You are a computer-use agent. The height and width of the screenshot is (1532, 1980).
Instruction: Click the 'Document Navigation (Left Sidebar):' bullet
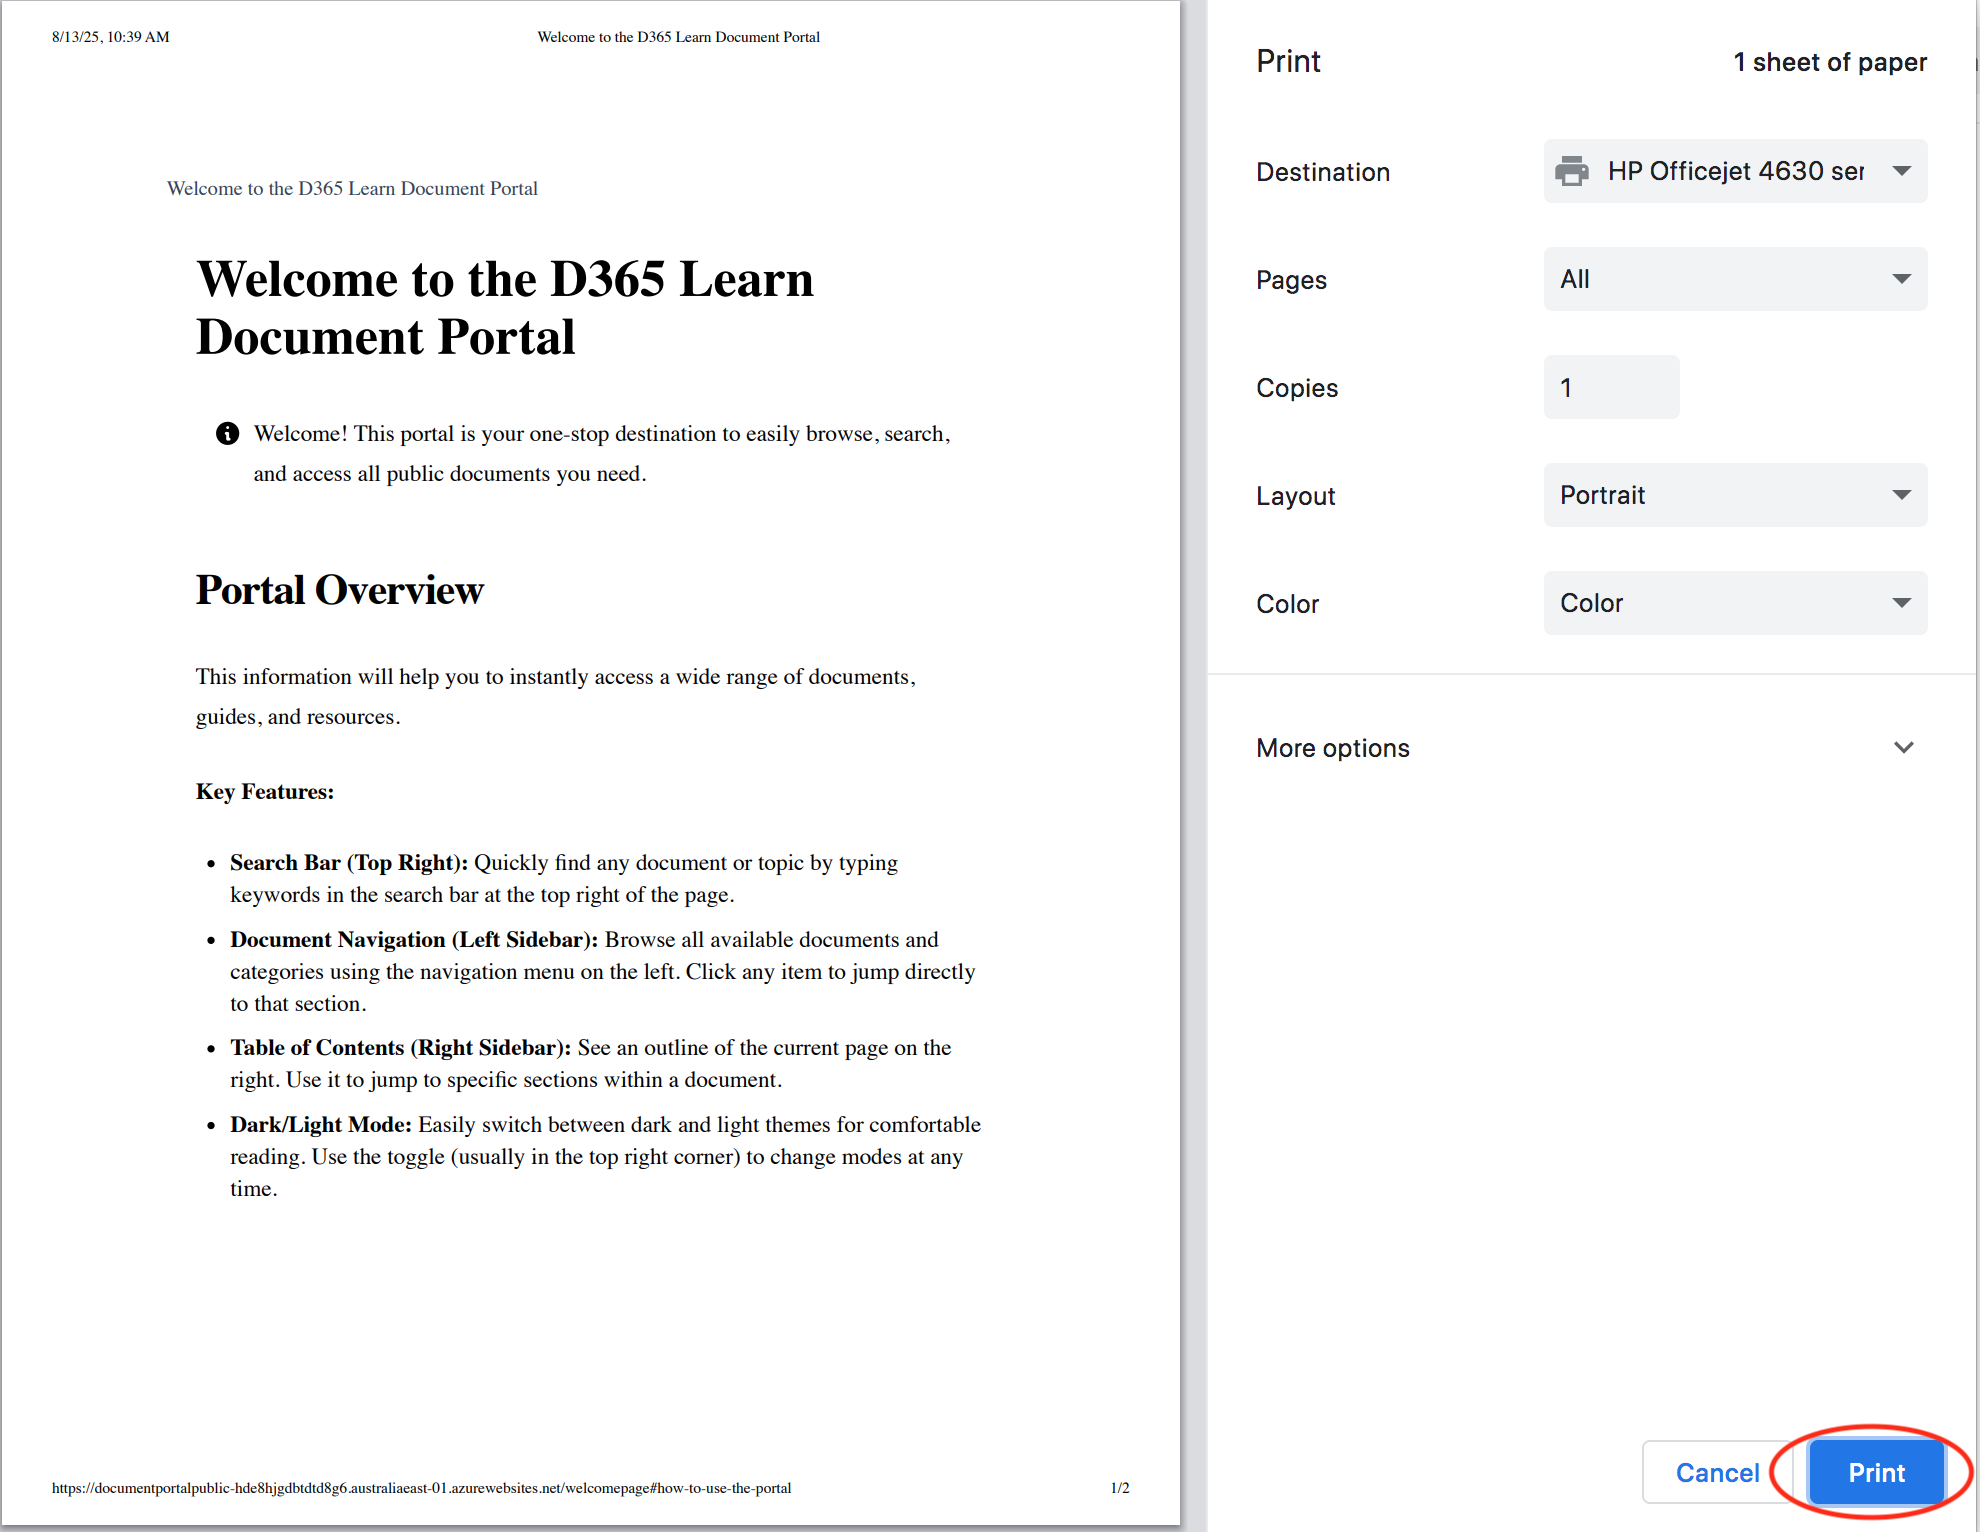pos(414,939)
